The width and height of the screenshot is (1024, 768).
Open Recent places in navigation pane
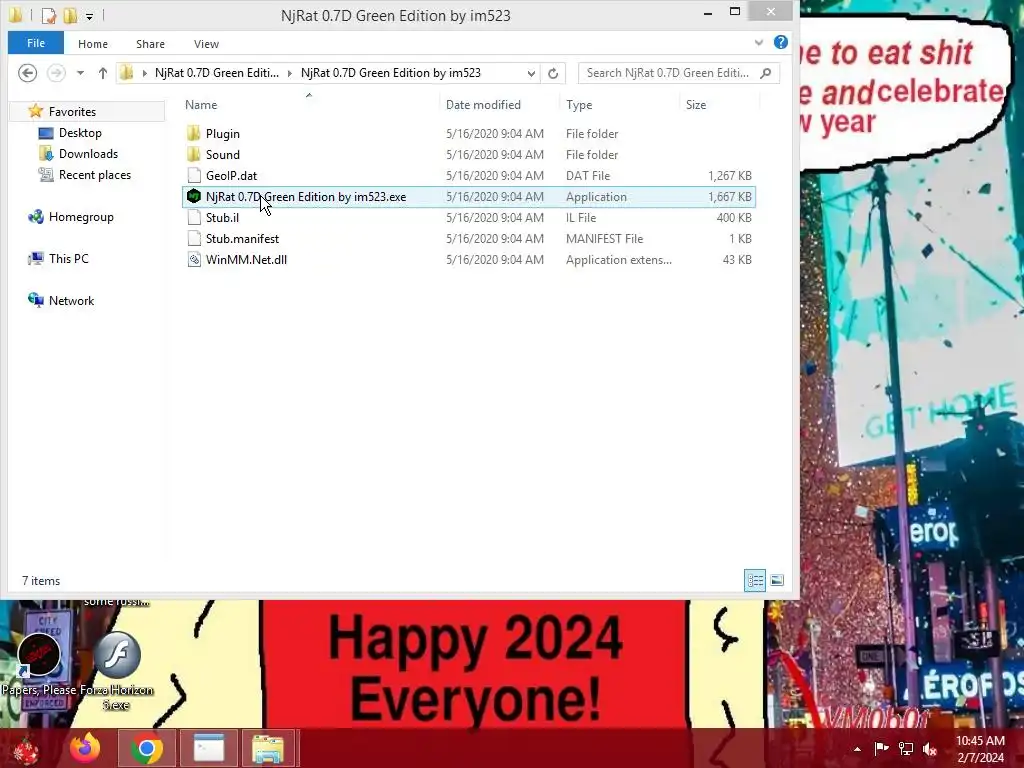click(x=95, y=174)
